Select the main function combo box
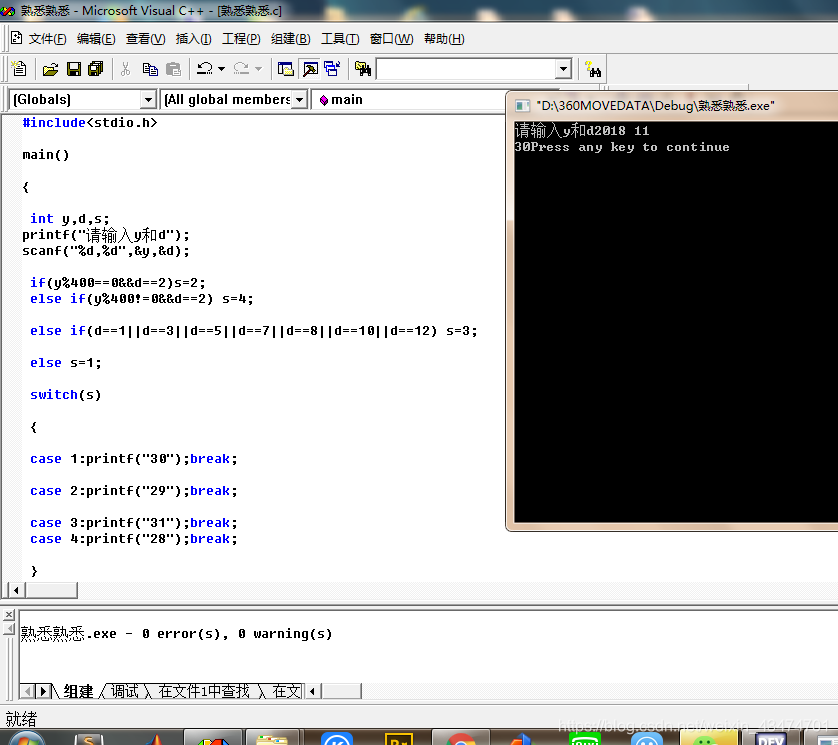This screenshot has width=838, height=745. coord(409,99)
